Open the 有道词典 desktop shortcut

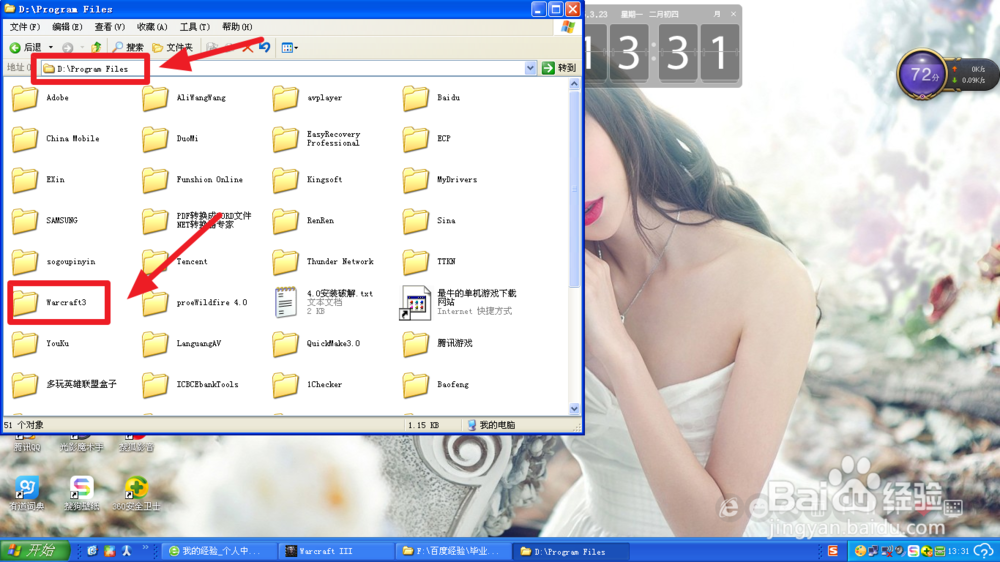click(27, 493)
